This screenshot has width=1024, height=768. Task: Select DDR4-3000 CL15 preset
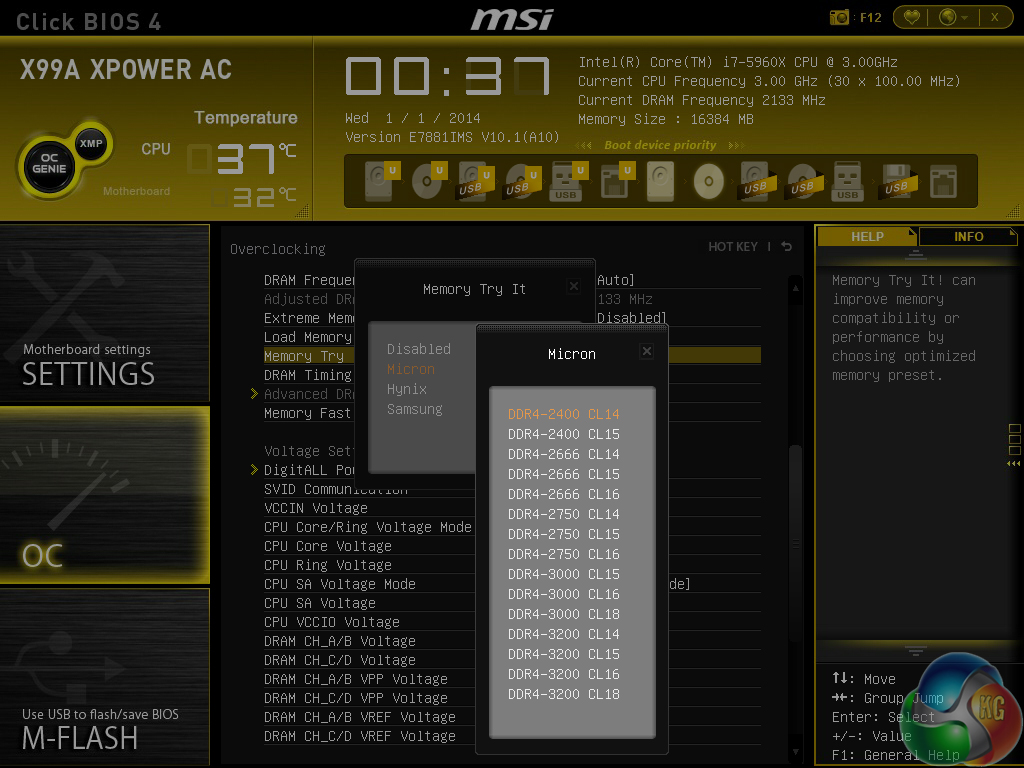click(x=564, y=574)
